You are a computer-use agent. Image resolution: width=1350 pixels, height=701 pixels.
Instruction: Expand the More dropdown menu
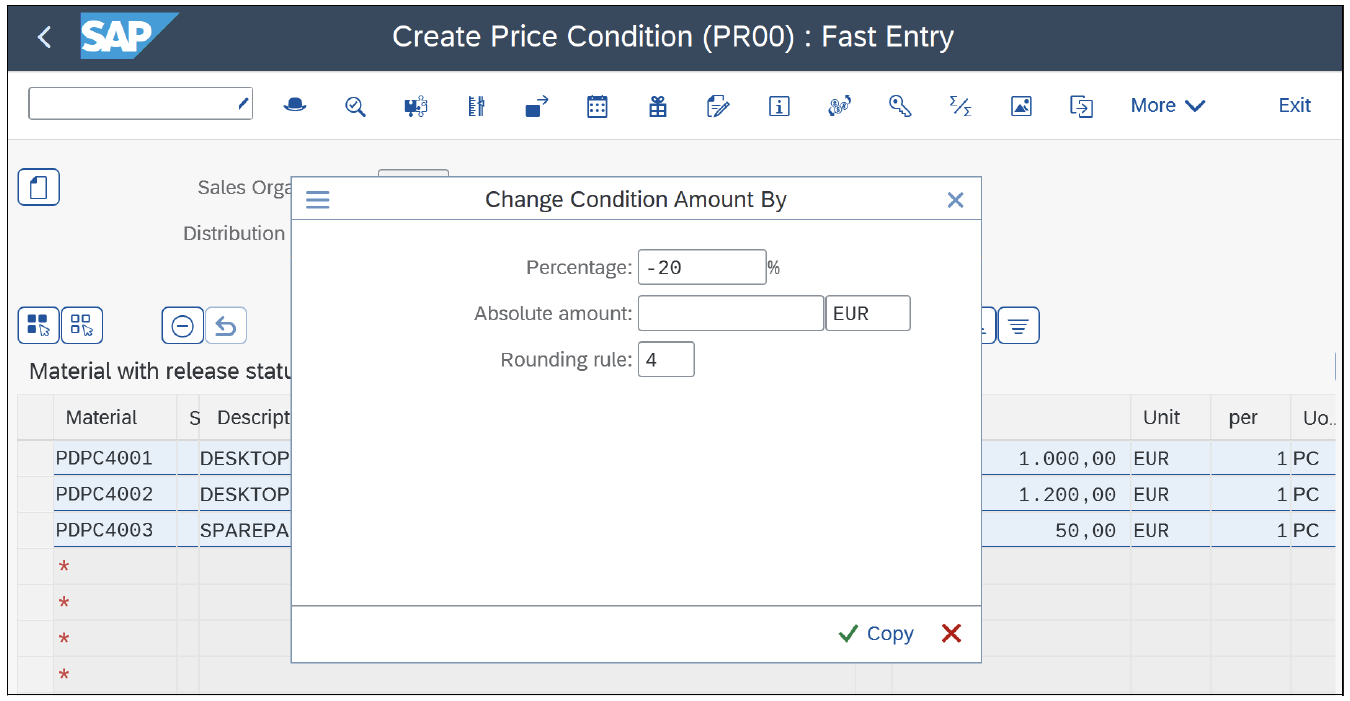(1166, 105)
